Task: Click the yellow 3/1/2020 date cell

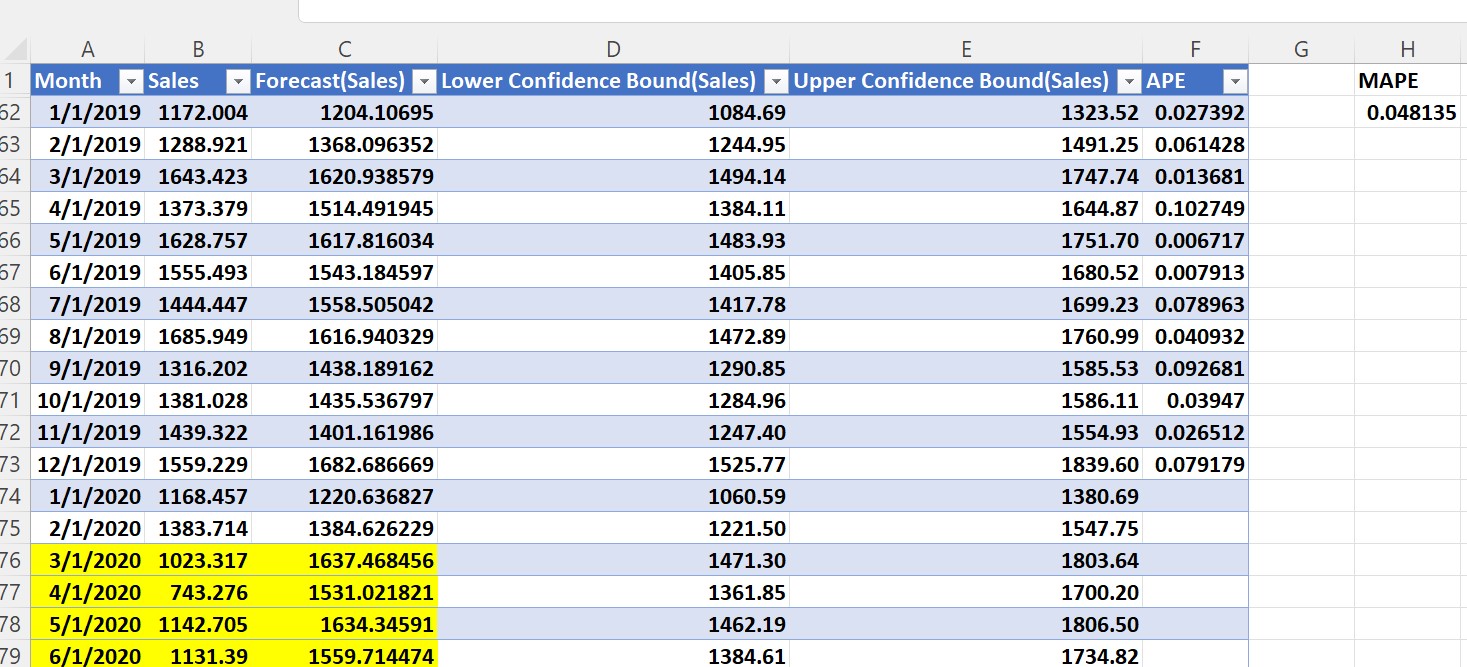Action: coord(88,561)
